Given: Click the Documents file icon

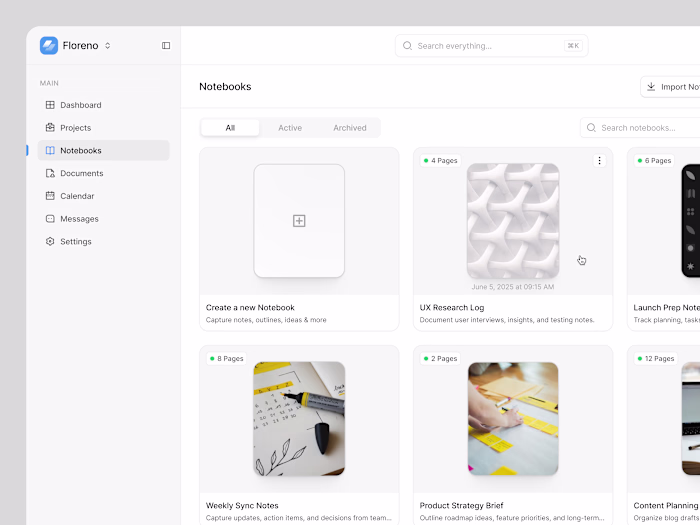Looking at the screenshot, I should pos(50,173).
